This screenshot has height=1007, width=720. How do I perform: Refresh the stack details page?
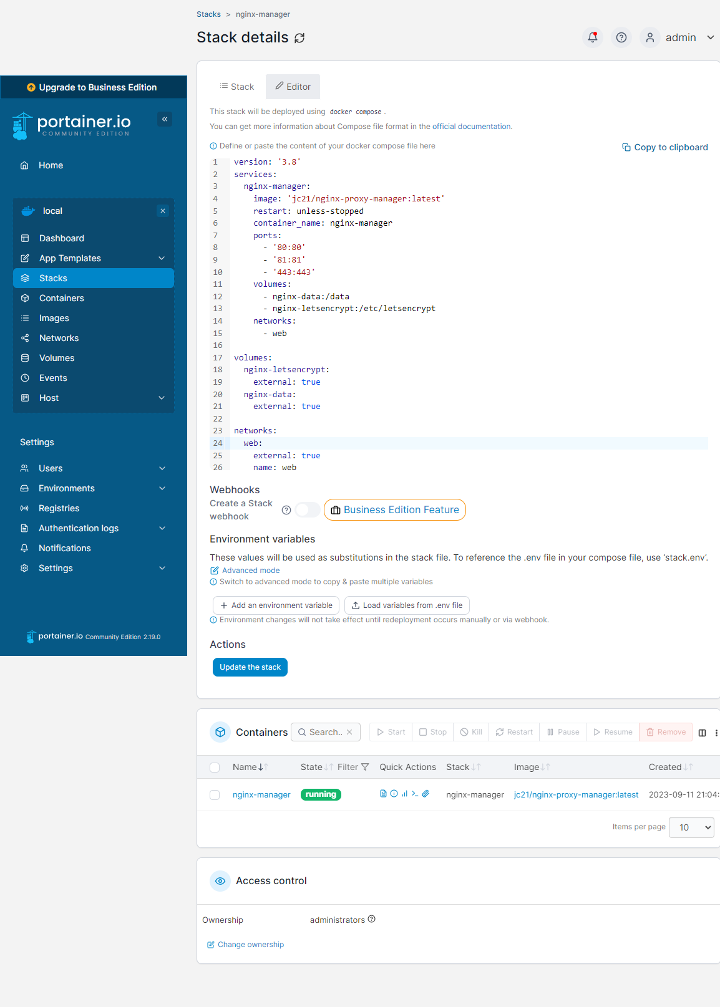tap(300, 38)
